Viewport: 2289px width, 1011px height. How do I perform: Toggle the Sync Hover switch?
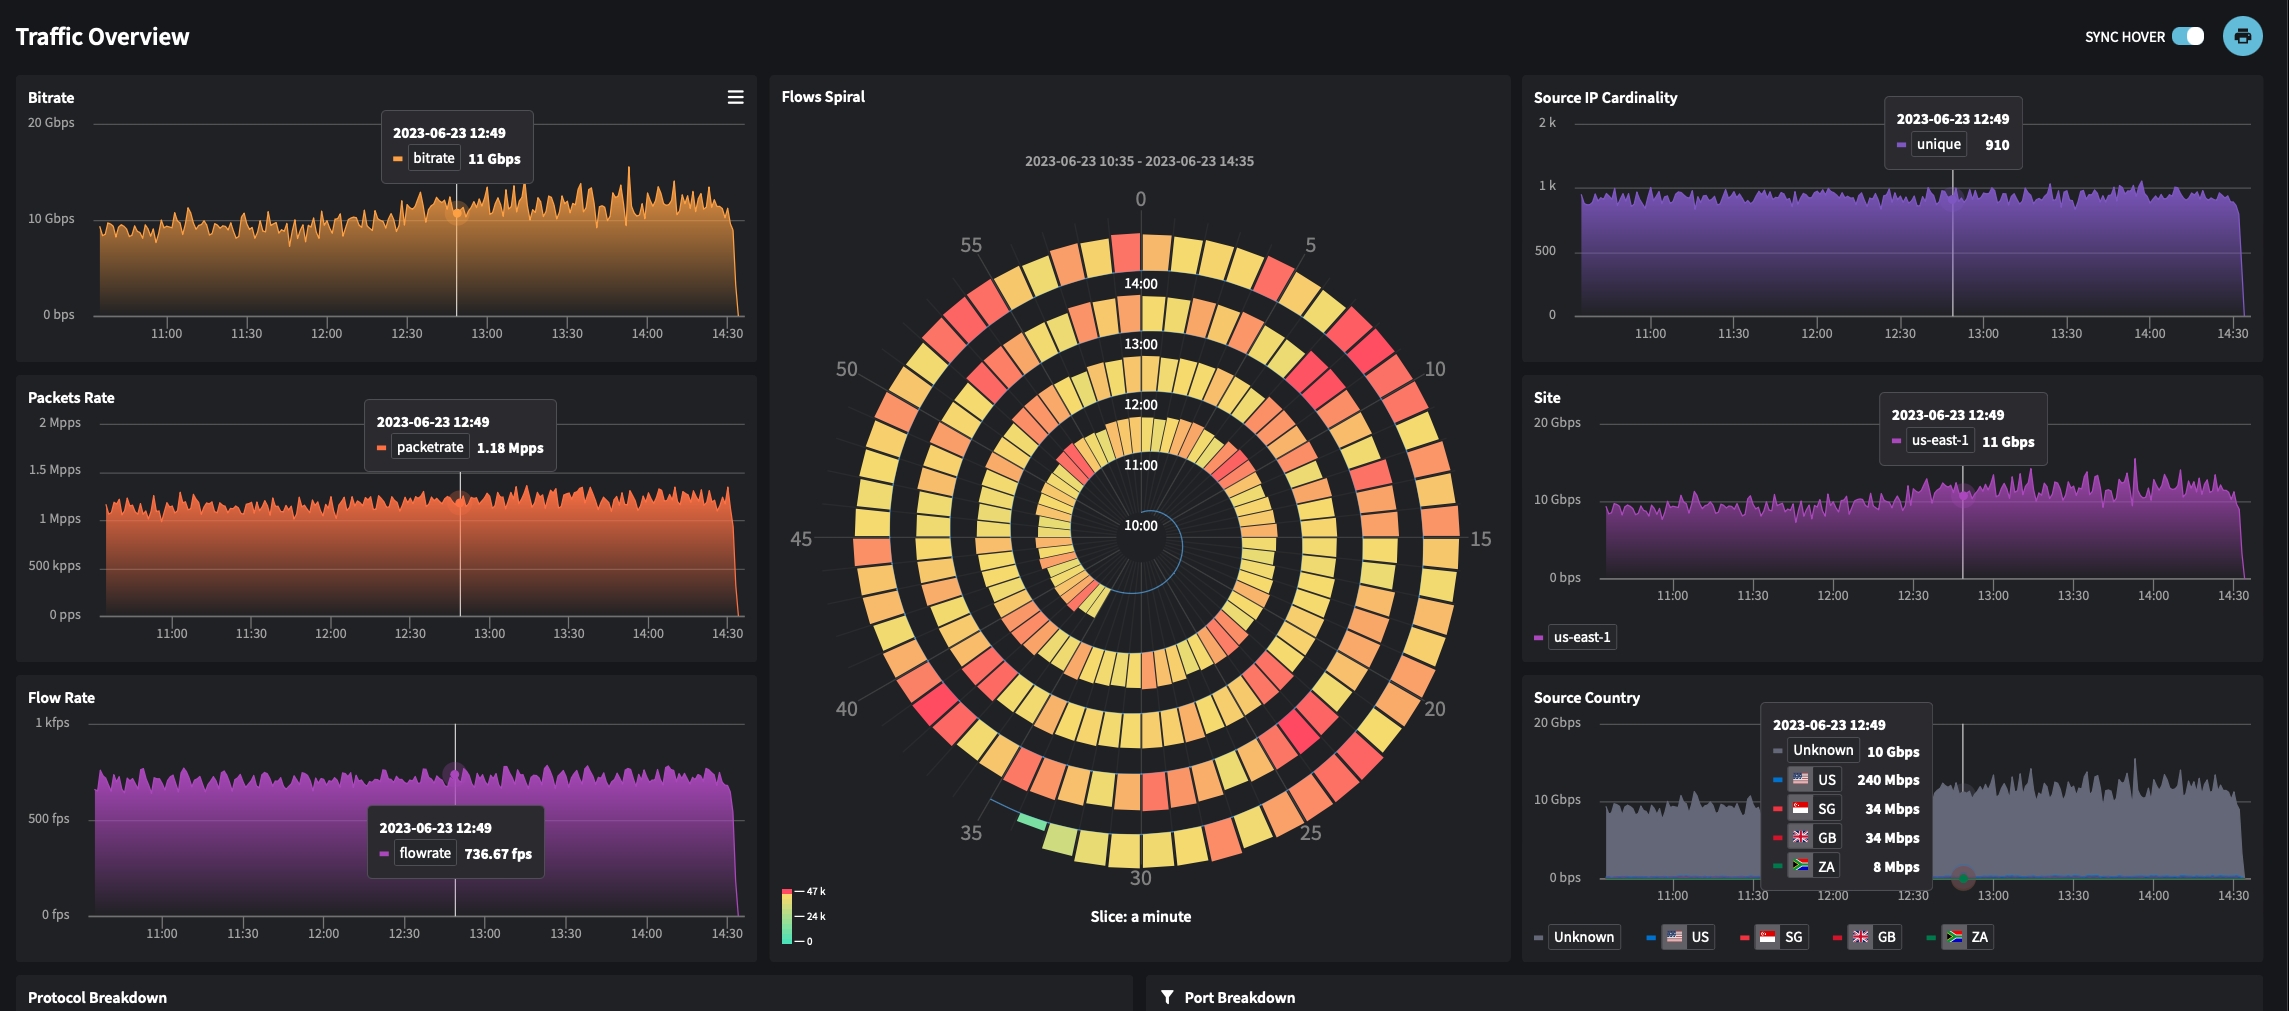coord(2187,37)
